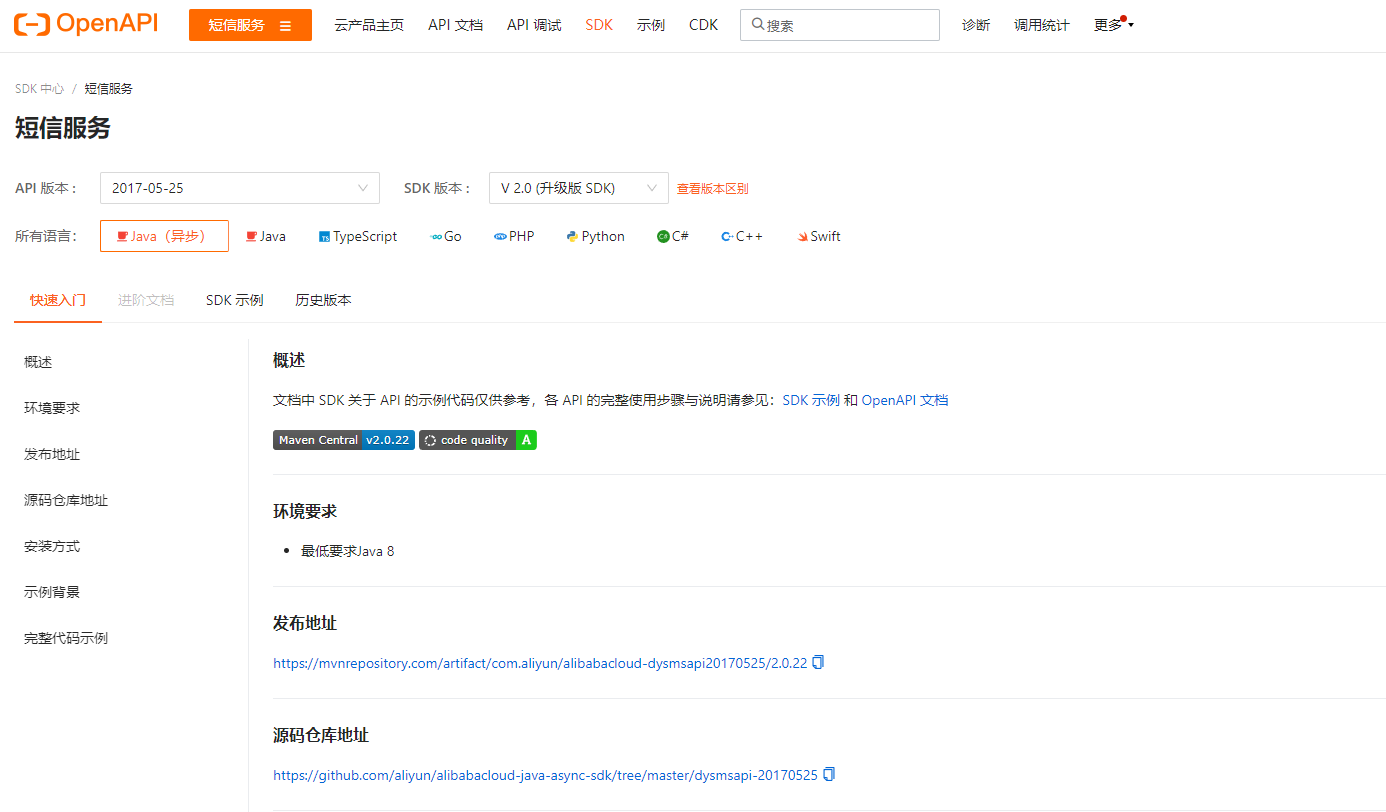Open the 短信服务 product menu button
Viewport: 1386px width, 812px height.
coord(250,25)
